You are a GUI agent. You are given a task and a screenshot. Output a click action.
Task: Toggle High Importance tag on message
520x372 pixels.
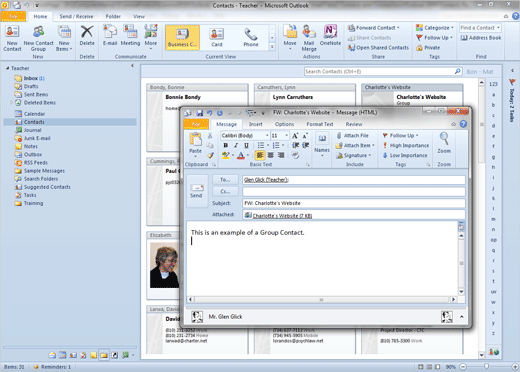pyautogui.click(x=406, y=145)
